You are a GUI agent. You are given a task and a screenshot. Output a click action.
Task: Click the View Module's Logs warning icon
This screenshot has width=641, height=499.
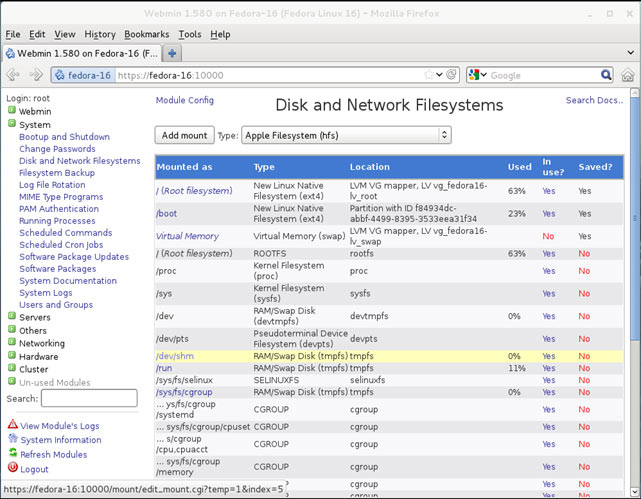click(x=13, y=424)
